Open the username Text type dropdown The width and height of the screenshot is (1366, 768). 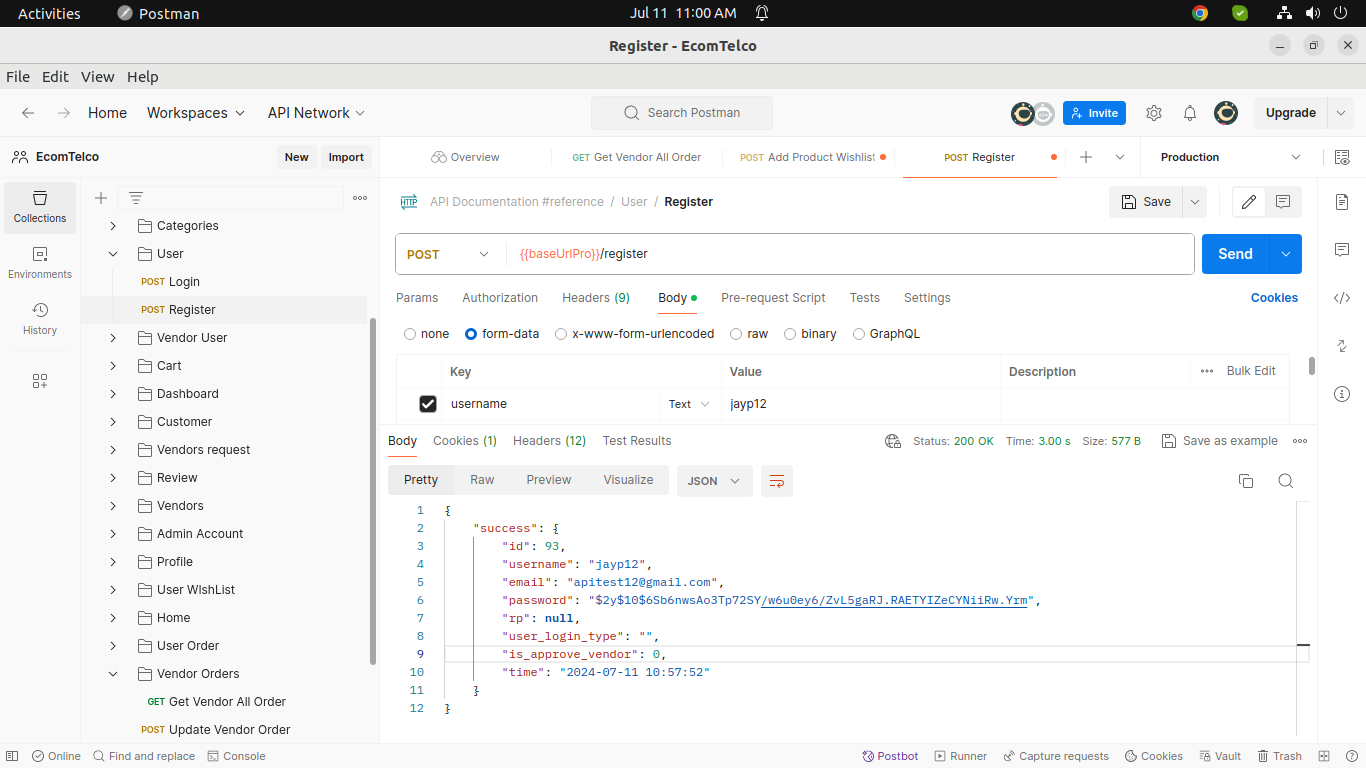[x=689, y=404]
